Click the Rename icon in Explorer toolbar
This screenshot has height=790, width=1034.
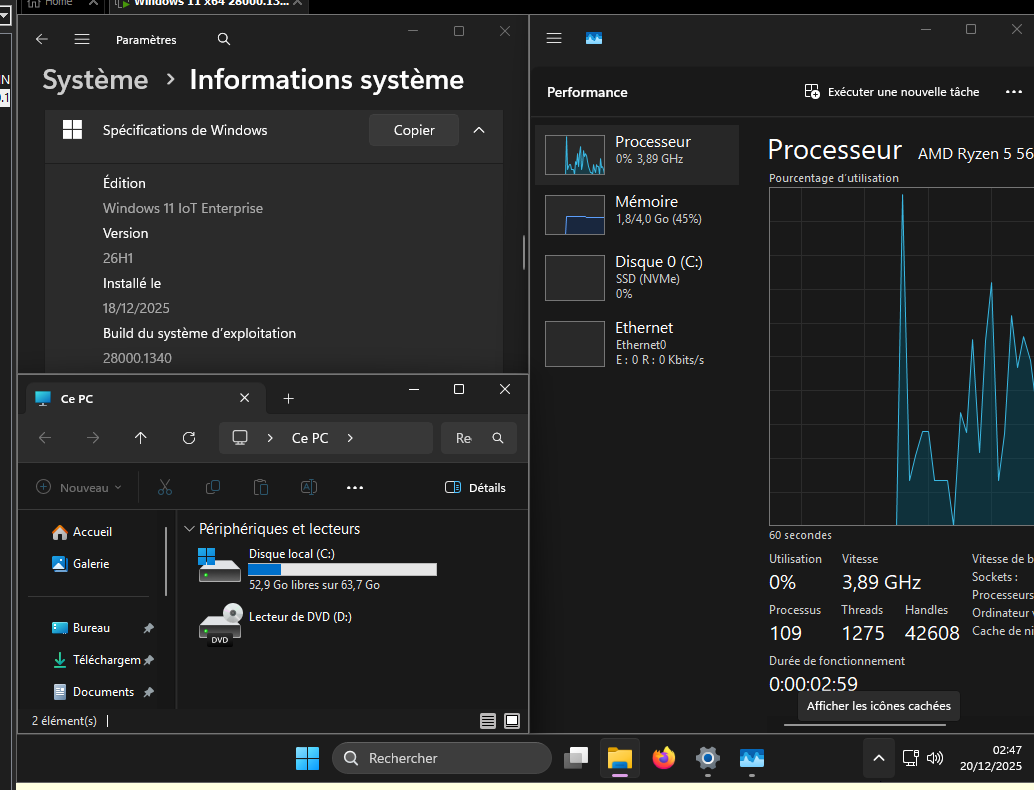pos(309,487)
